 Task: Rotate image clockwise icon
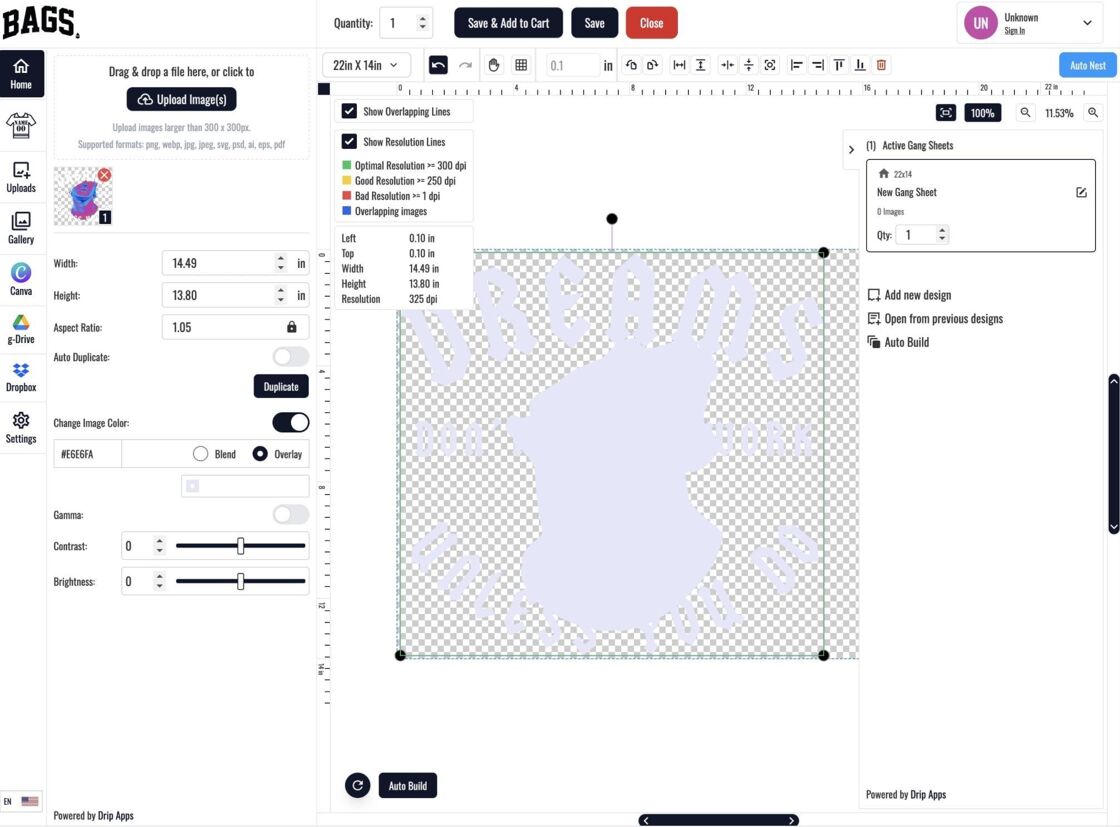tap(652, 65)
